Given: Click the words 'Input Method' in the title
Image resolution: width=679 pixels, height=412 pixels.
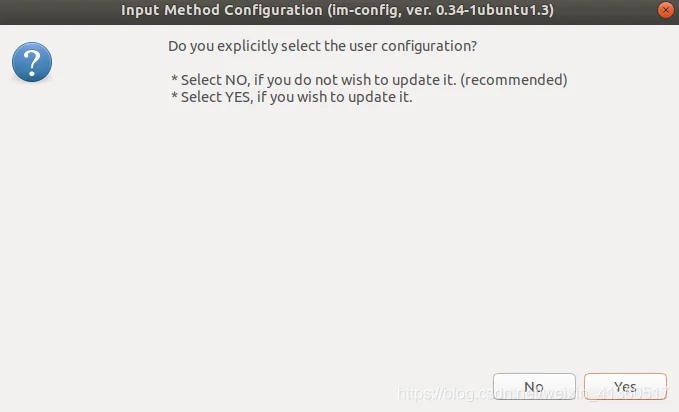Looking at the screenshot, I should click(170, 10).
